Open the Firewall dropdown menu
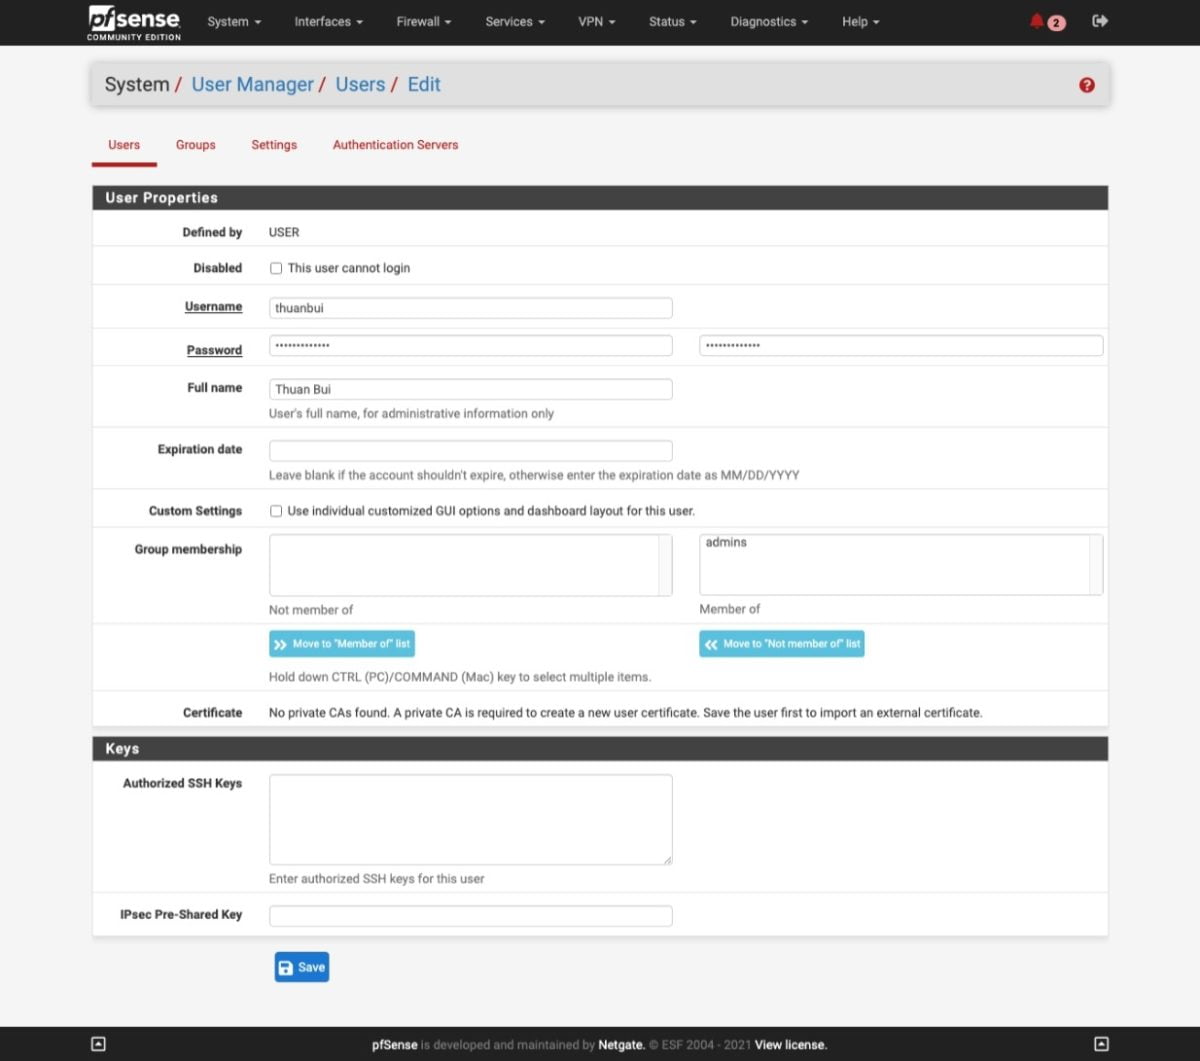Image resolution: width=1200 pixels, height=1061 pixels. [422, 21]
